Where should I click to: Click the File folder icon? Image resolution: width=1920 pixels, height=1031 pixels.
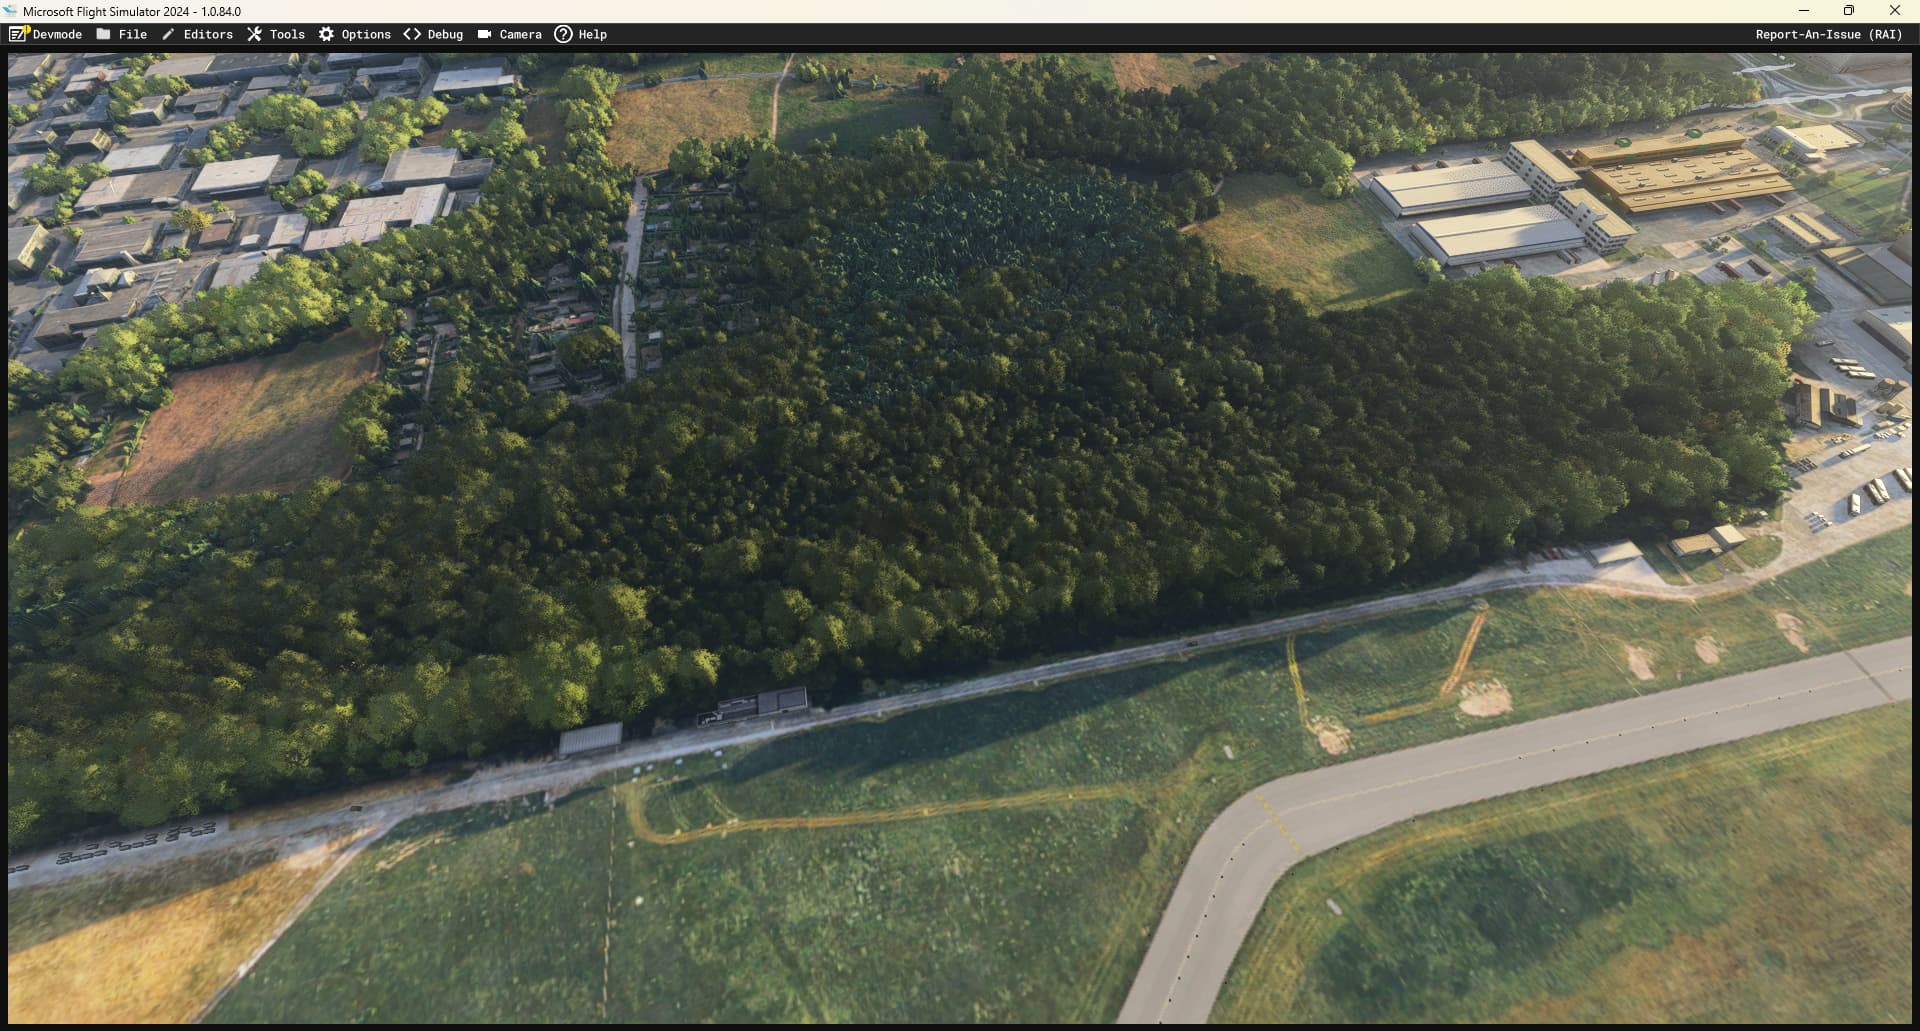point(104,34)
